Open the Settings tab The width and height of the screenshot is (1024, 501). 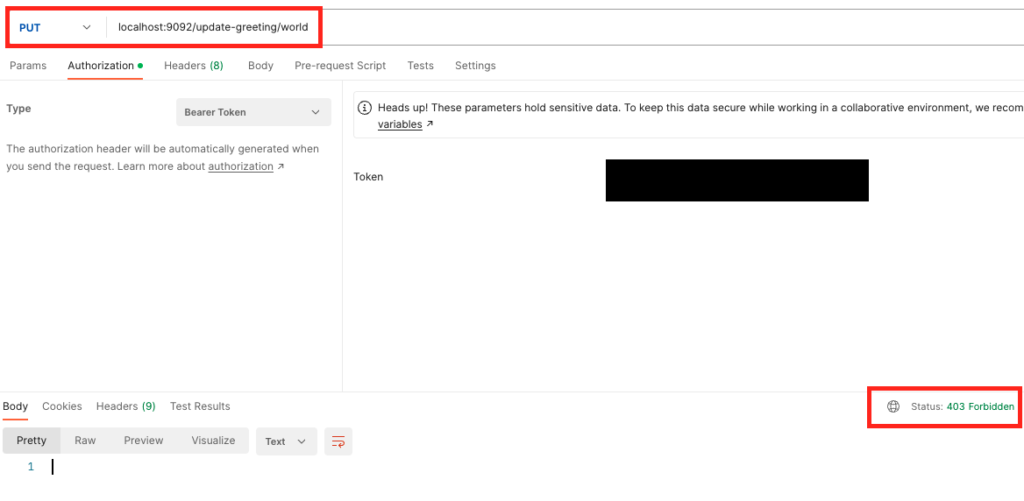475,66
